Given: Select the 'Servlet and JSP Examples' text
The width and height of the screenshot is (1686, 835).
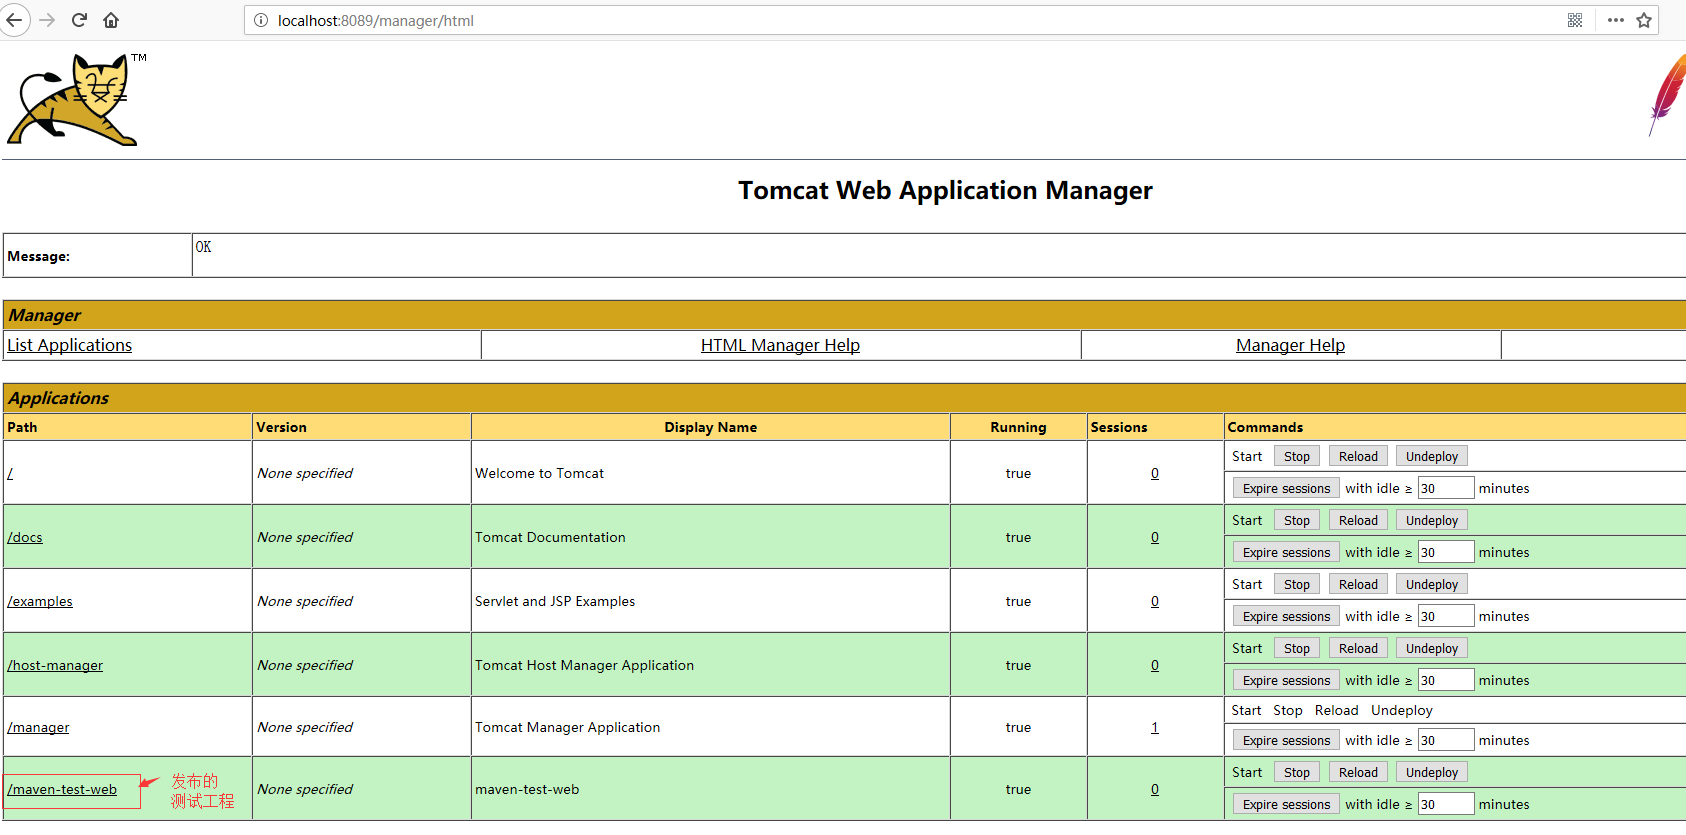Looking at the screenshot, I should click(x=555, y=601).
